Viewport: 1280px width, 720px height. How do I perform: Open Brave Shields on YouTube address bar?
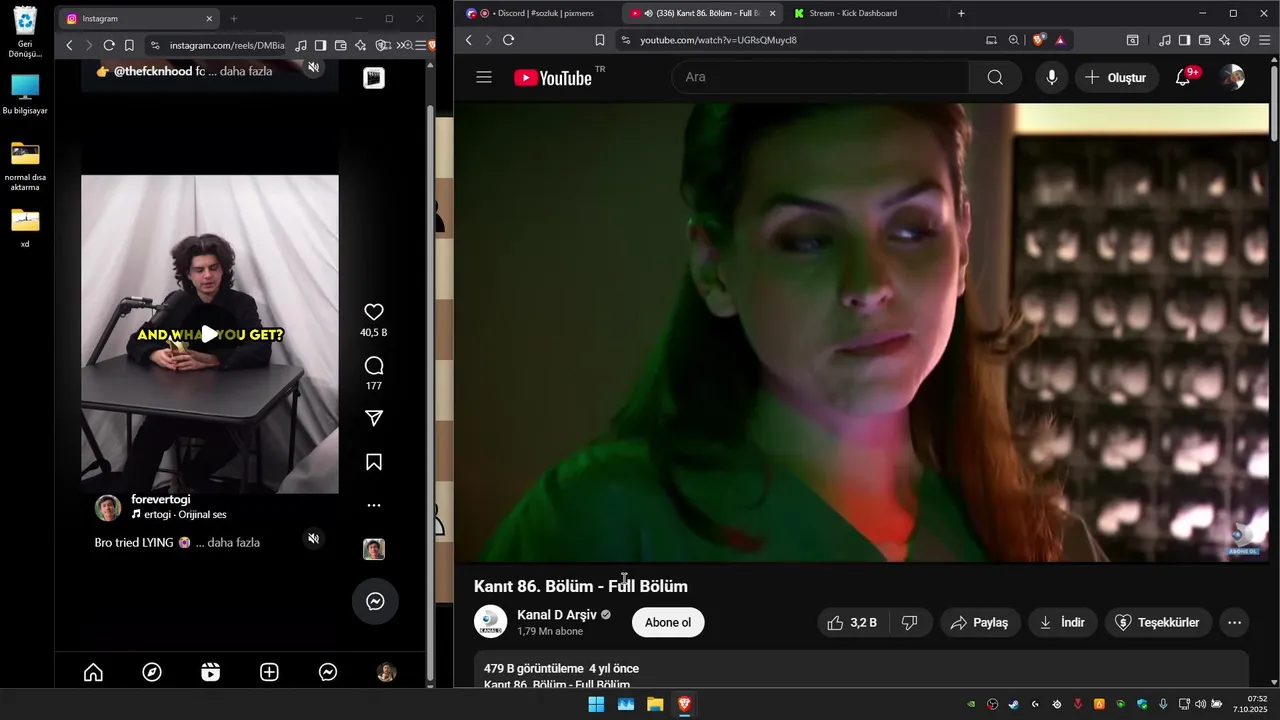pos(1039,40)
